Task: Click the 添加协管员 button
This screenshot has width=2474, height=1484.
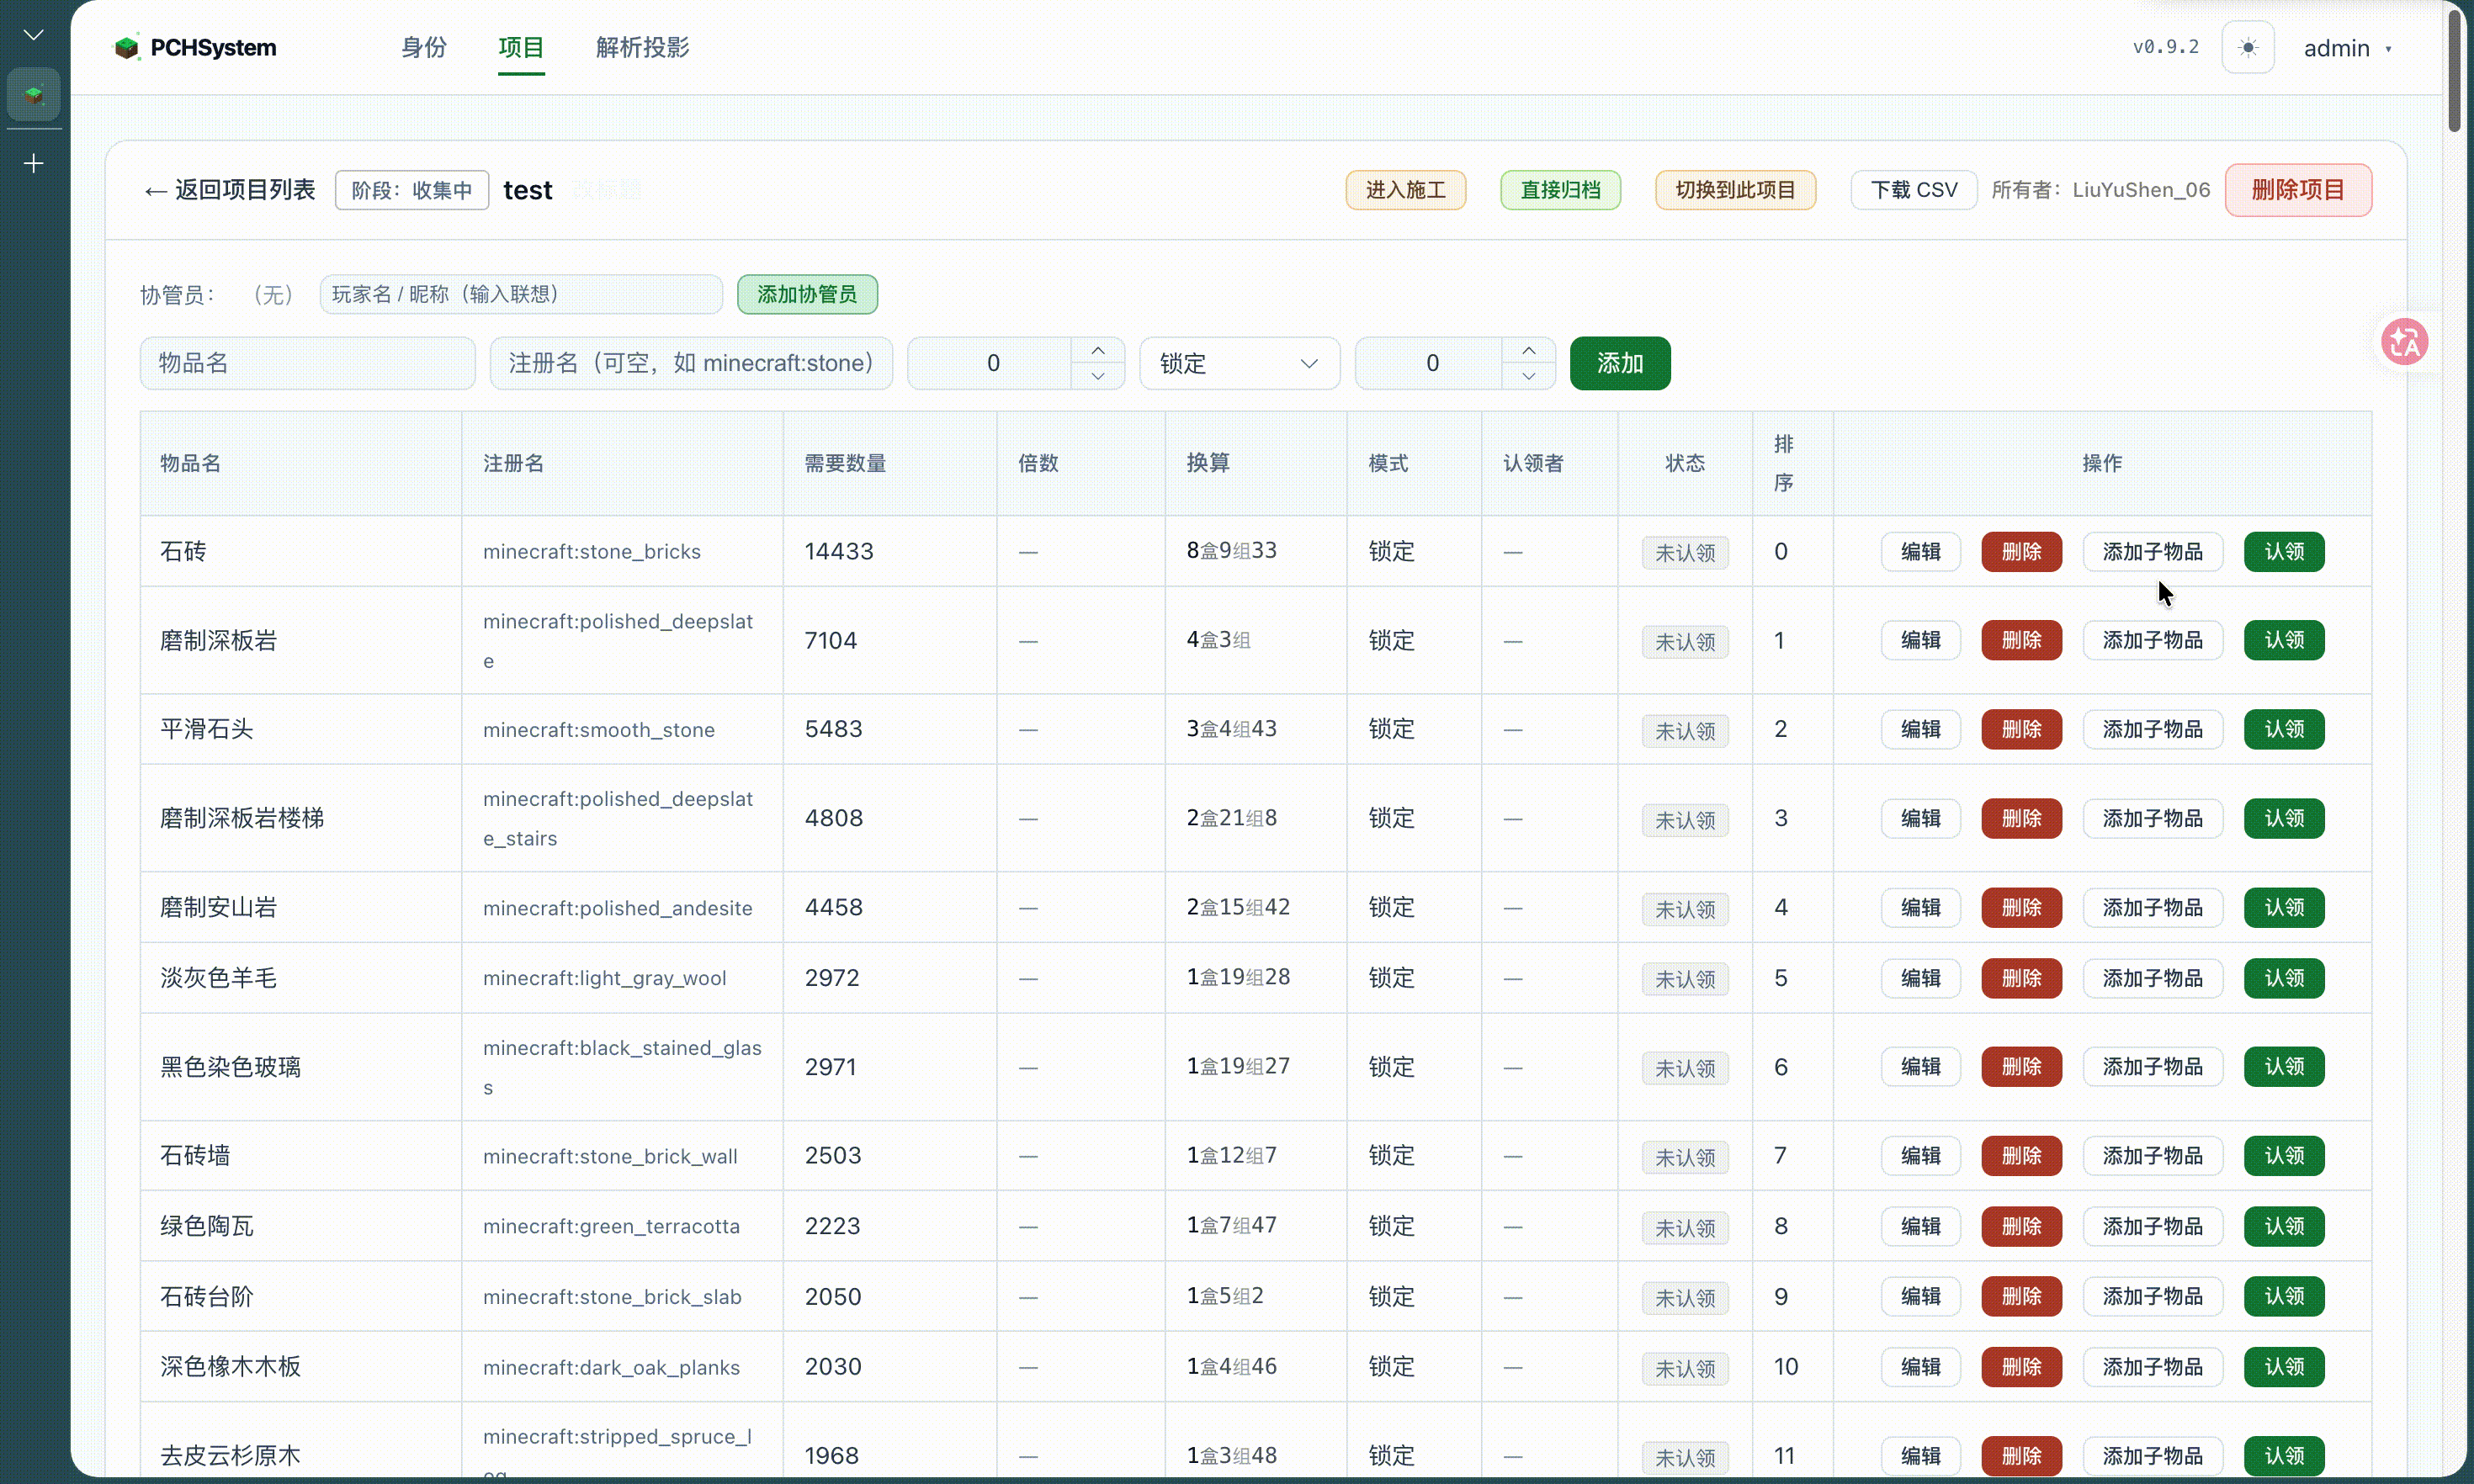Action: click(x=807, y=294)
